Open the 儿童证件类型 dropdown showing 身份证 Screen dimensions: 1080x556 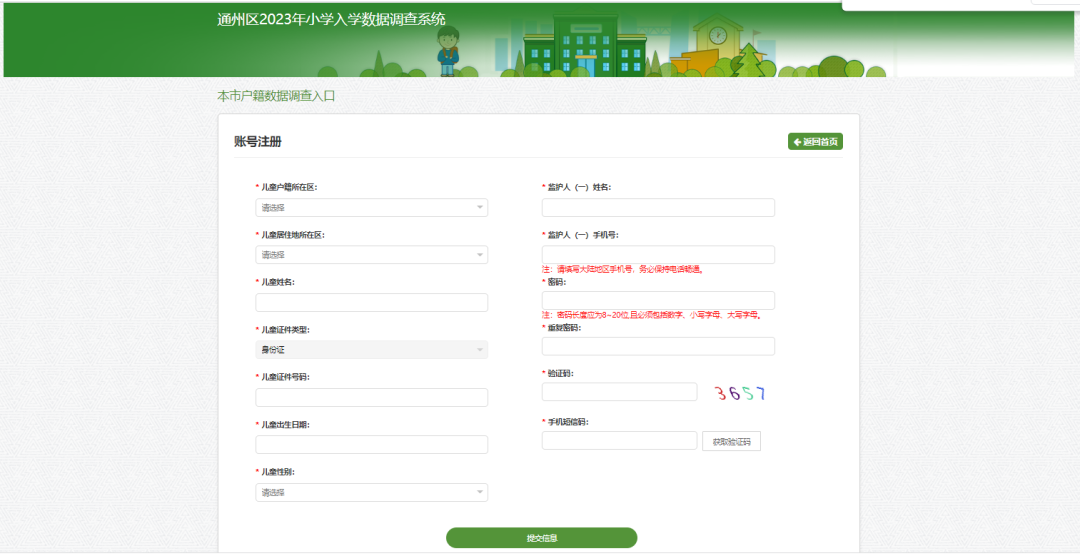371,350
